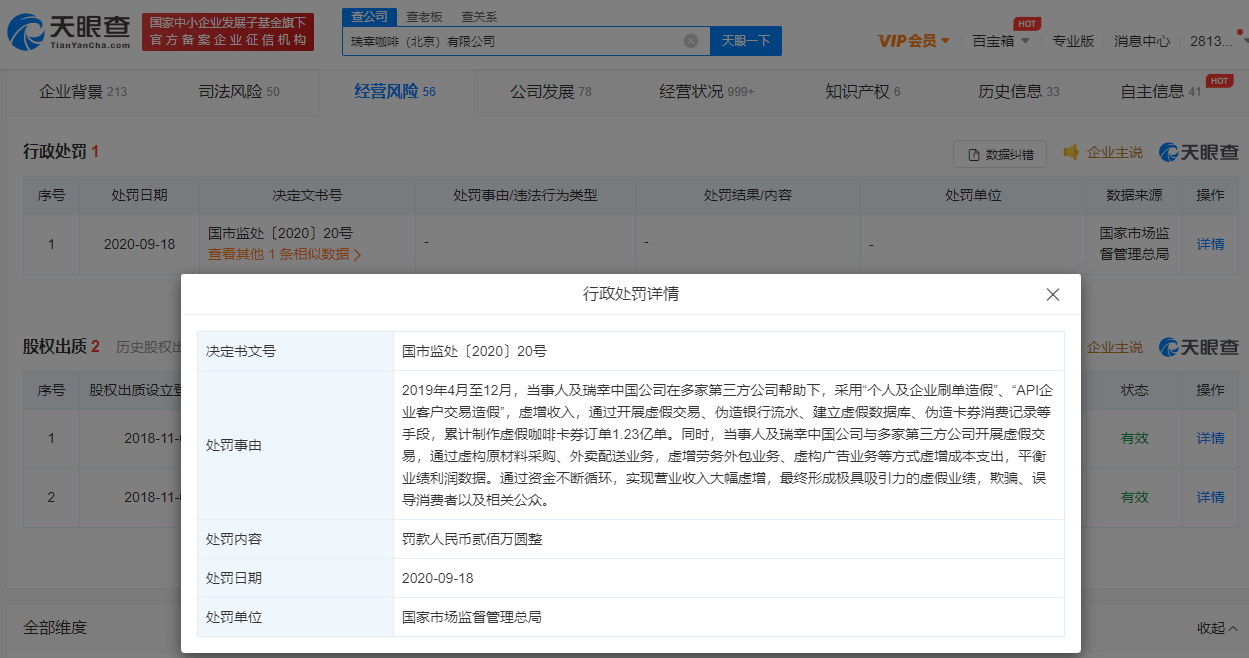Viewport: 1249px width, 658px height.
Task: Switch to 查关系 search tab
Action: [x=479, y=16]
